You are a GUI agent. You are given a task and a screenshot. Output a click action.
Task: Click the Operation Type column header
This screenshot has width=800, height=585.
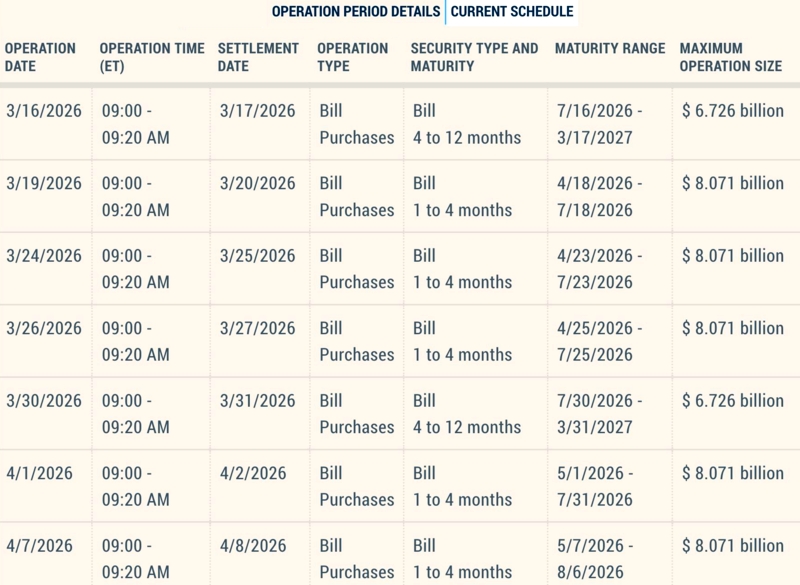tap(352, 57)
